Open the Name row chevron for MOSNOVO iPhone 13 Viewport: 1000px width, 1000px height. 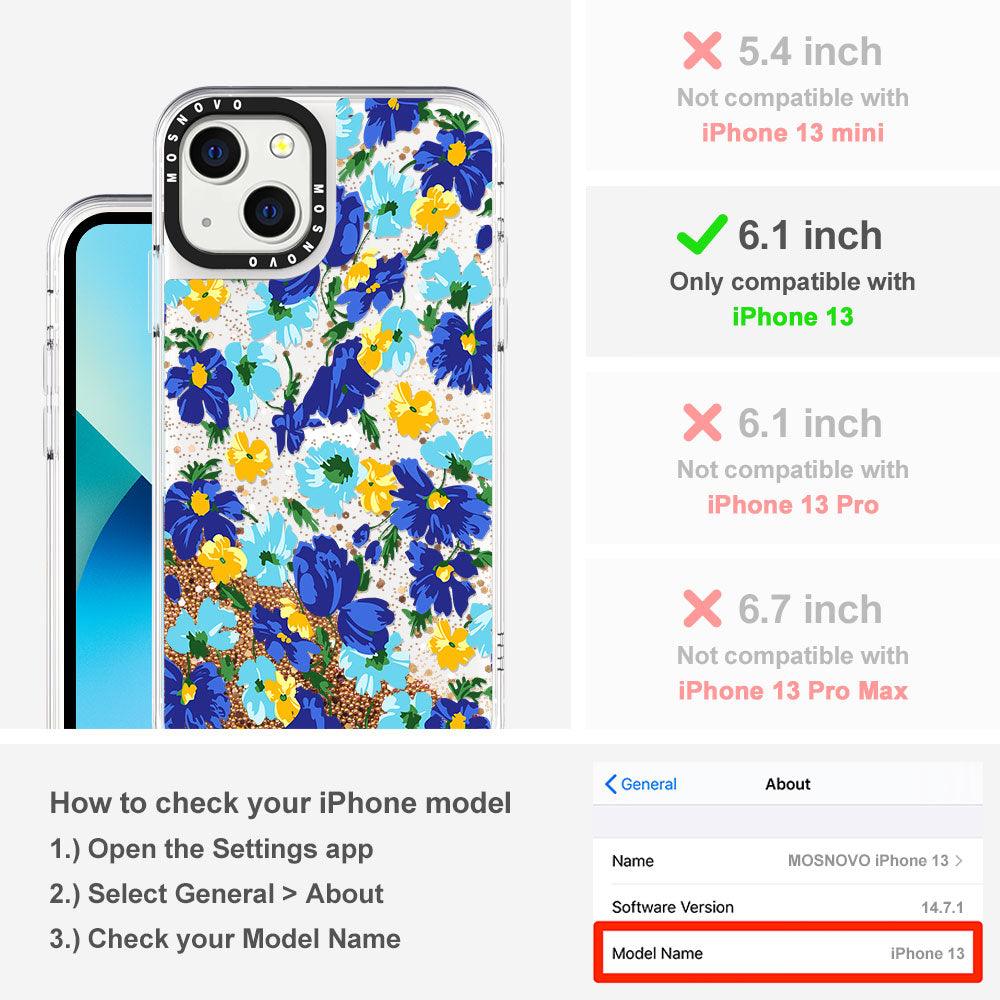pyautogui.click(x=959, y=860)
